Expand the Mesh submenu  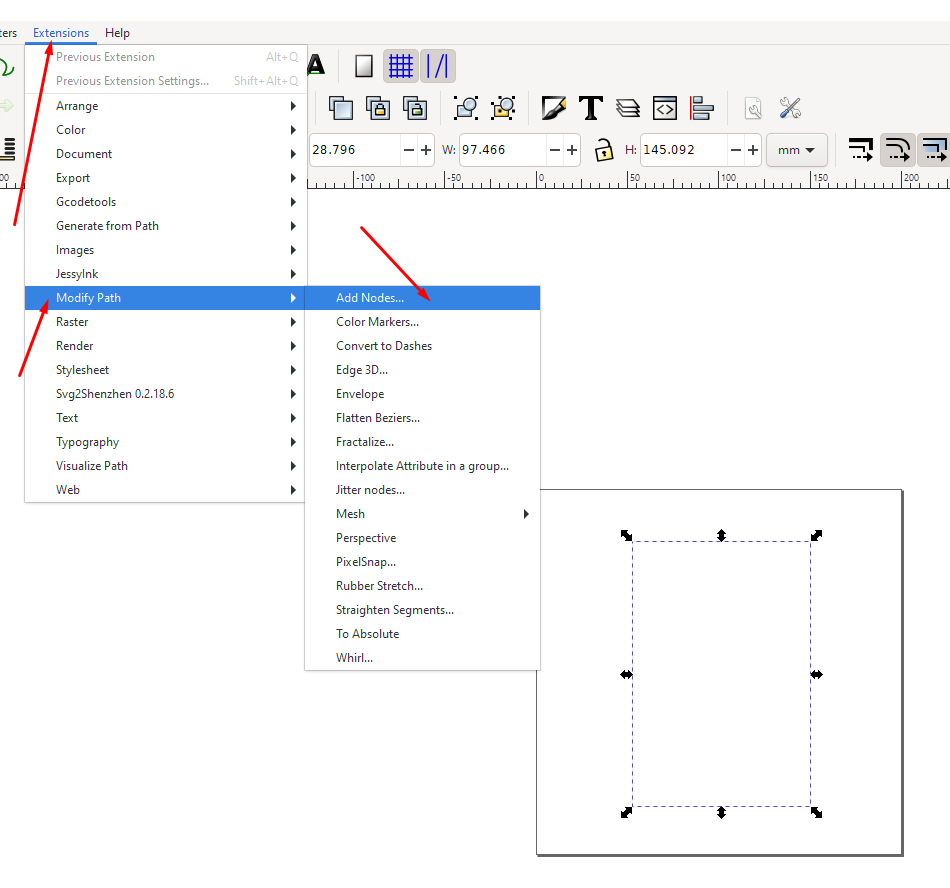point(422,514)
